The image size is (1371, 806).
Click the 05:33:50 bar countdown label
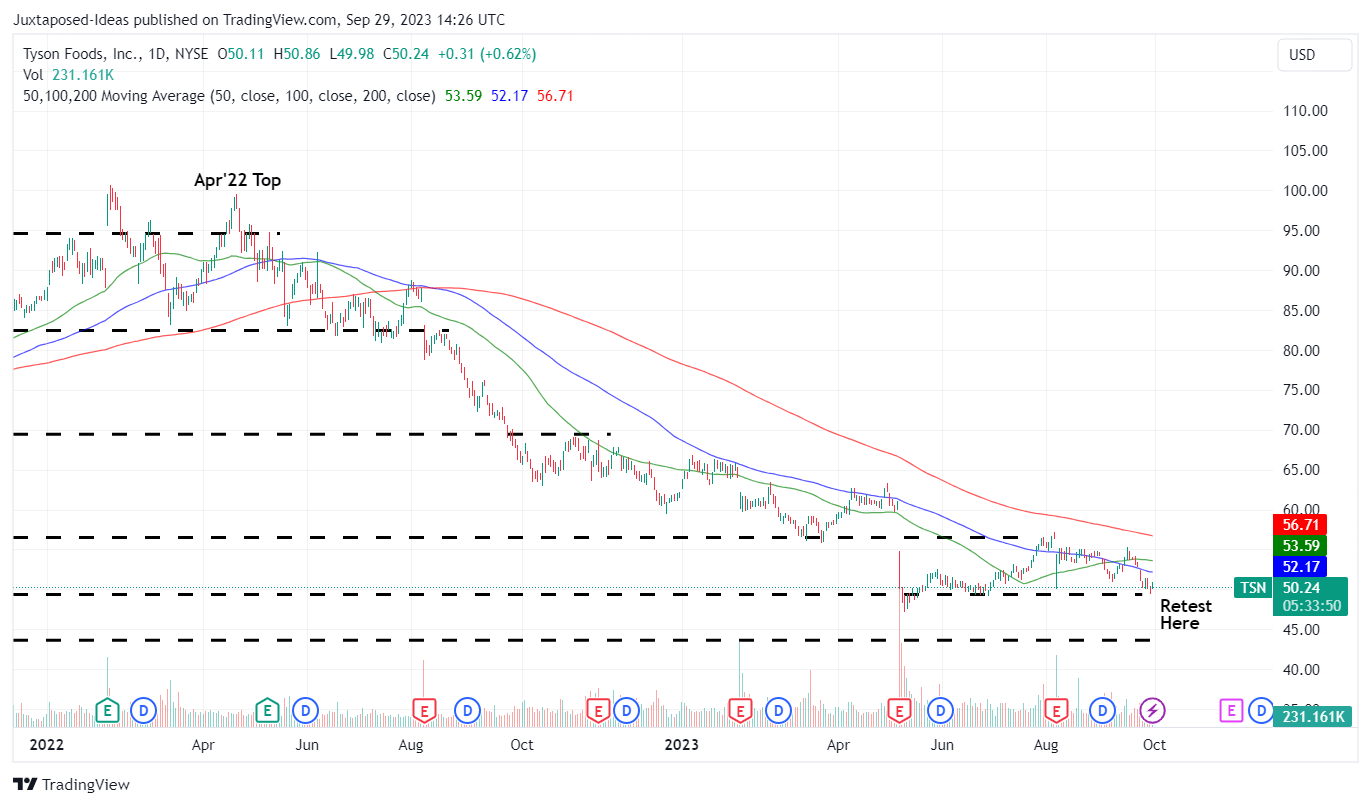(1311, 606)
